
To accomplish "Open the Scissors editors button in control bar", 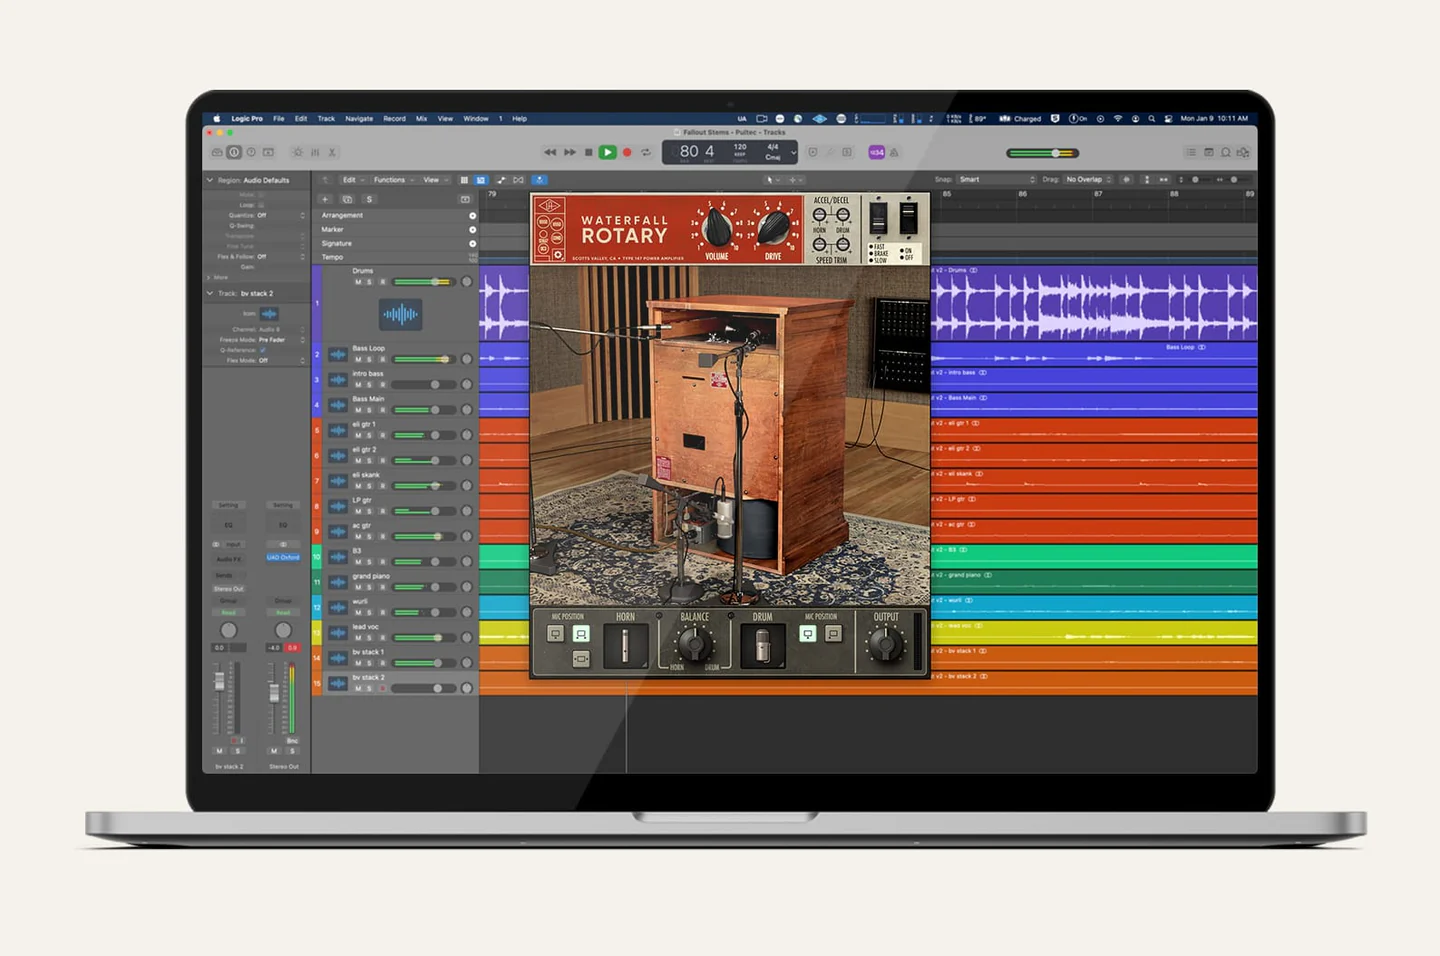I will coord(332,152).
